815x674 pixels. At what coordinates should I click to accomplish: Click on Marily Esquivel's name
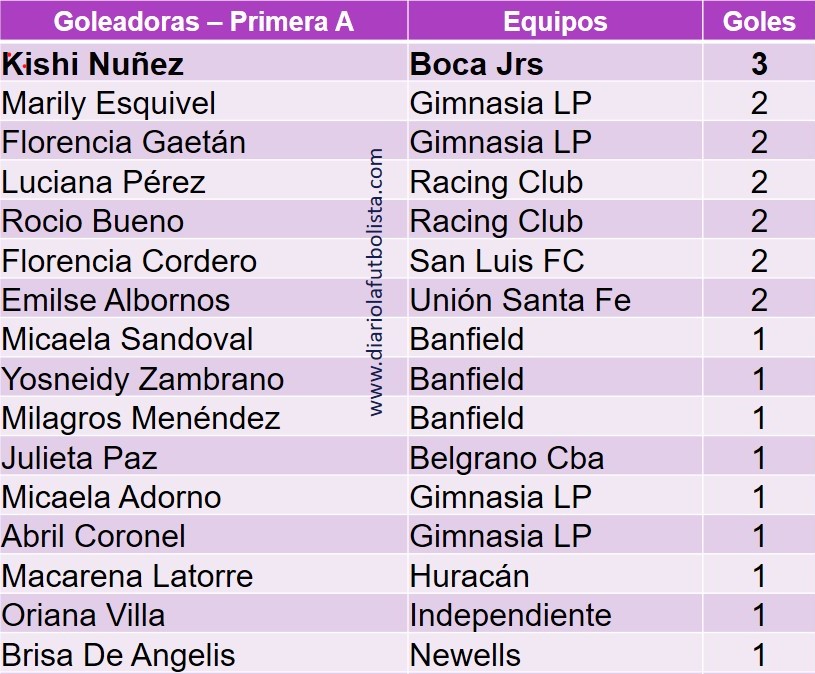pos(109,103)
